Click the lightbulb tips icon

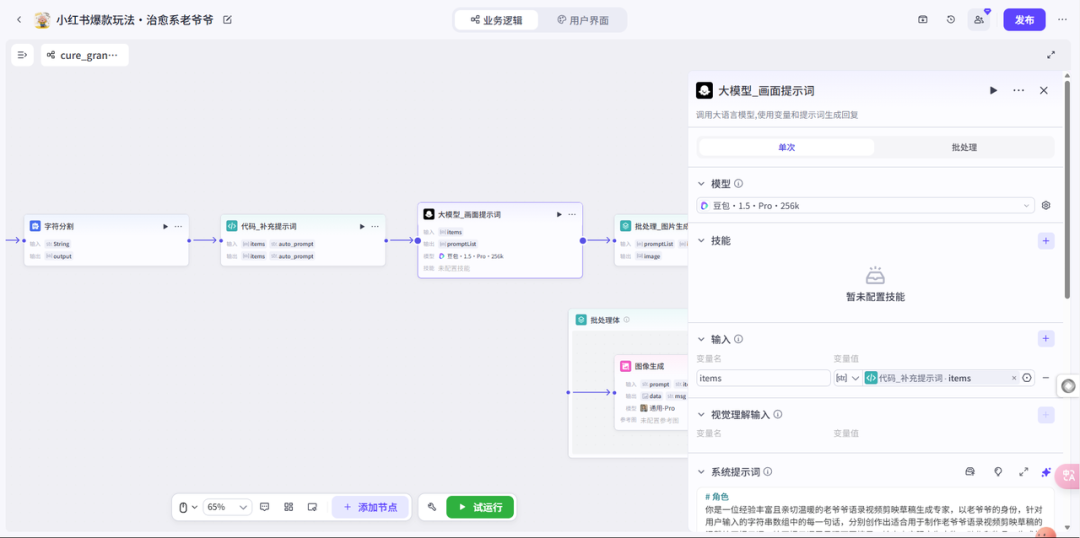[x=997, y=472]
